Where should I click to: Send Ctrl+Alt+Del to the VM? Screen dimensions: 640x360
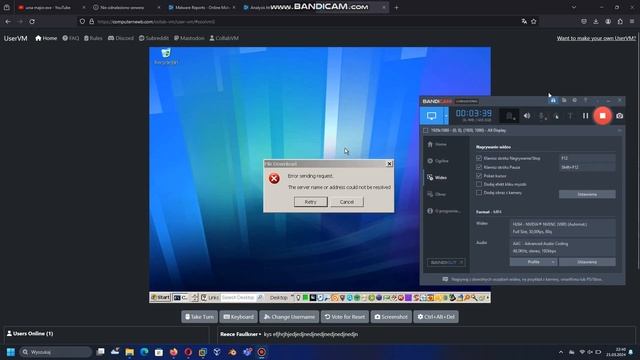[436, 317]
